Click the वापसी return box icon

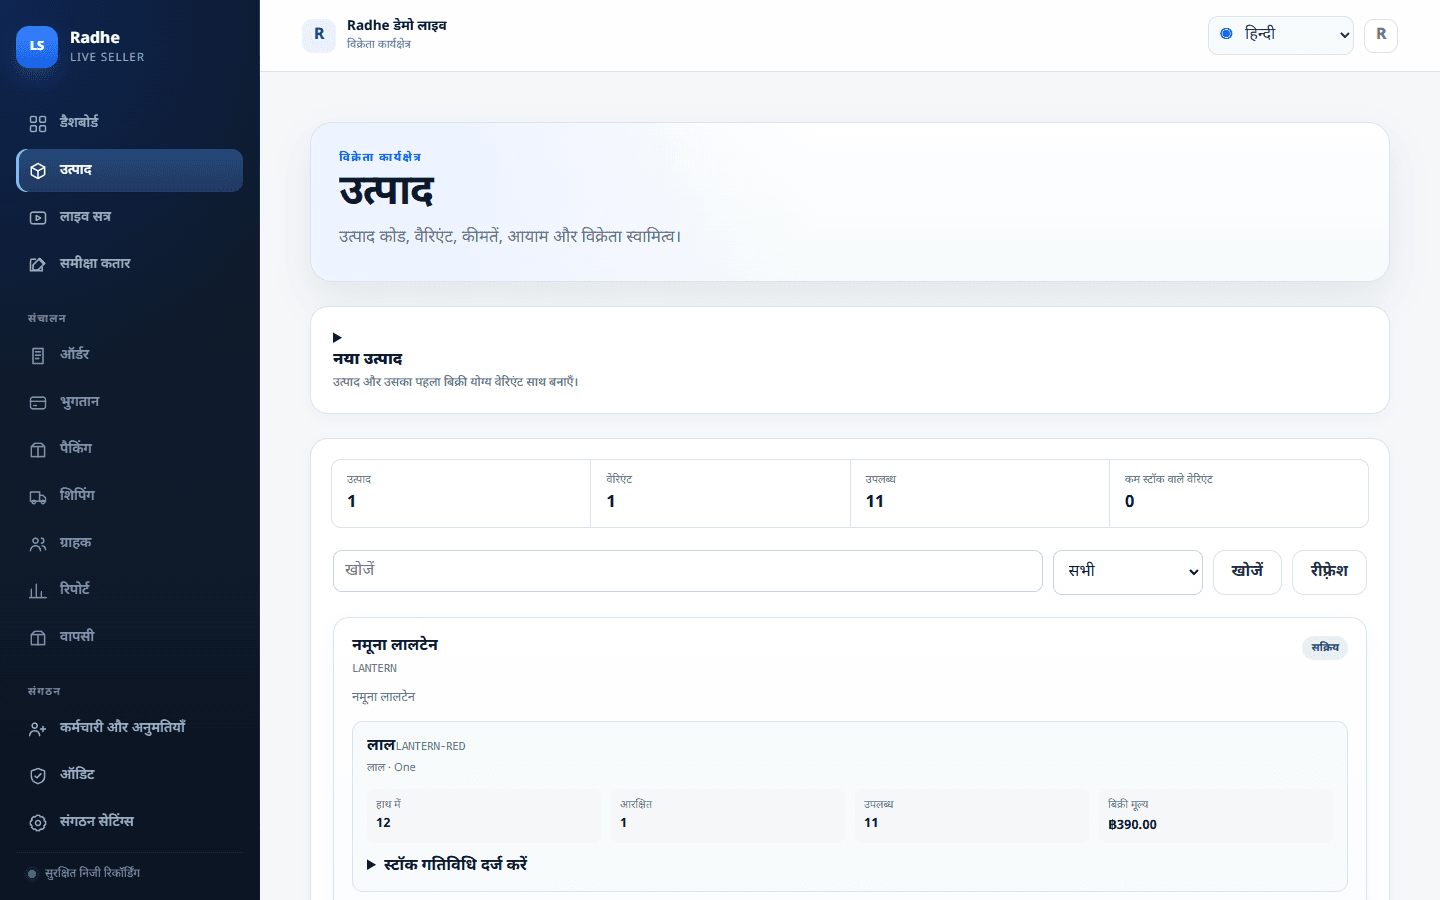(x=38, y=637)
